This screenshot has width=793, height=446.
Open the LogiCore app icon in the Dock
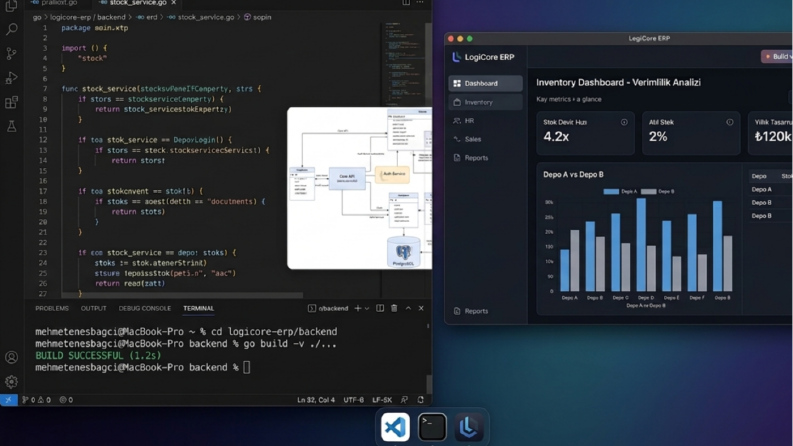coord(468,427)
